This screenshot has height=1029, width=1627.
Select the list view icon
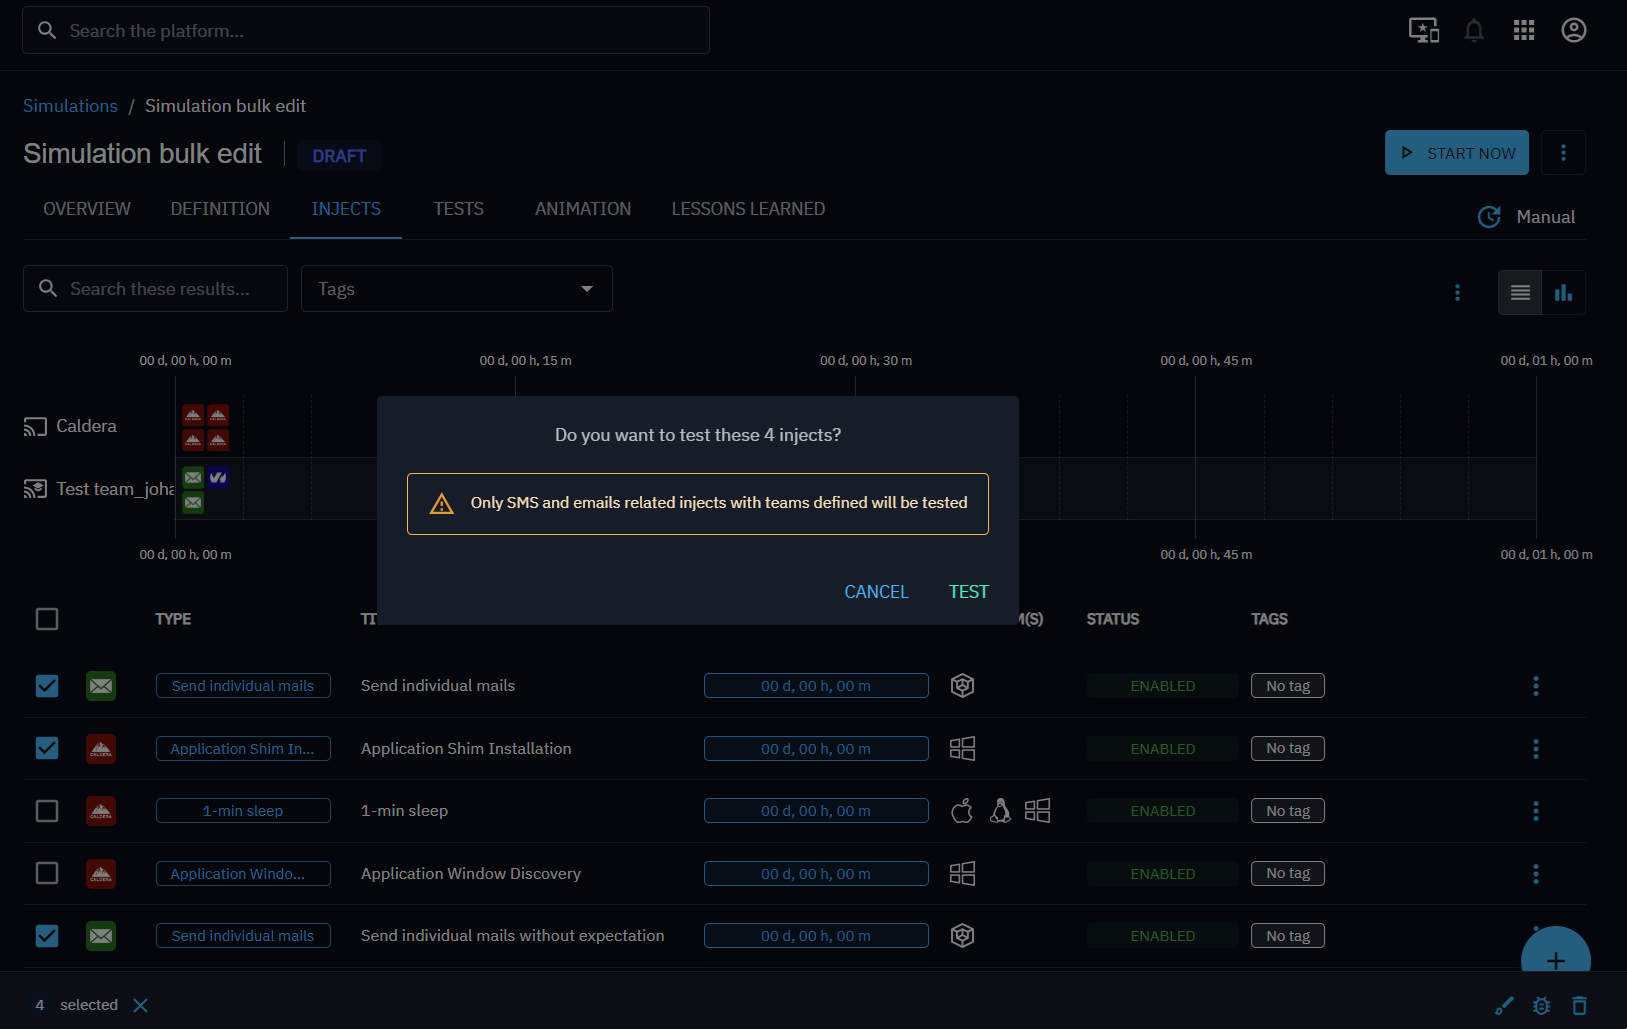(x=1520, y=293)
